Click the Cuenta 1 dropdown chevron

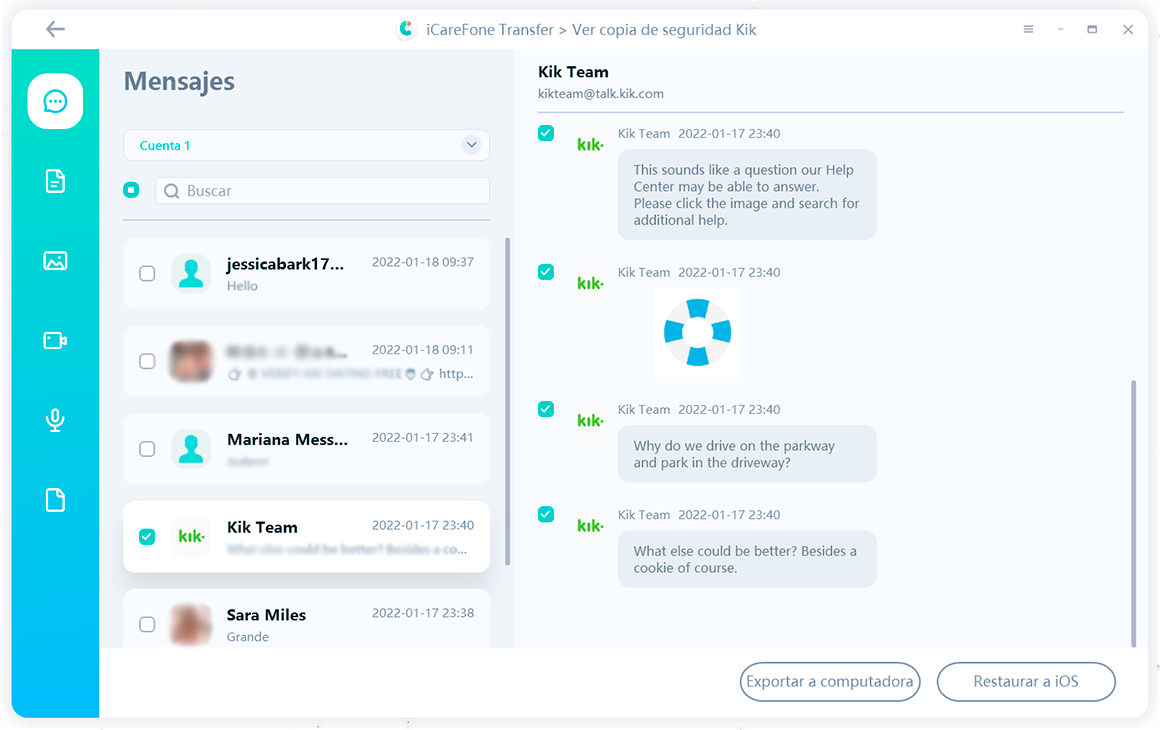[471, 145]
